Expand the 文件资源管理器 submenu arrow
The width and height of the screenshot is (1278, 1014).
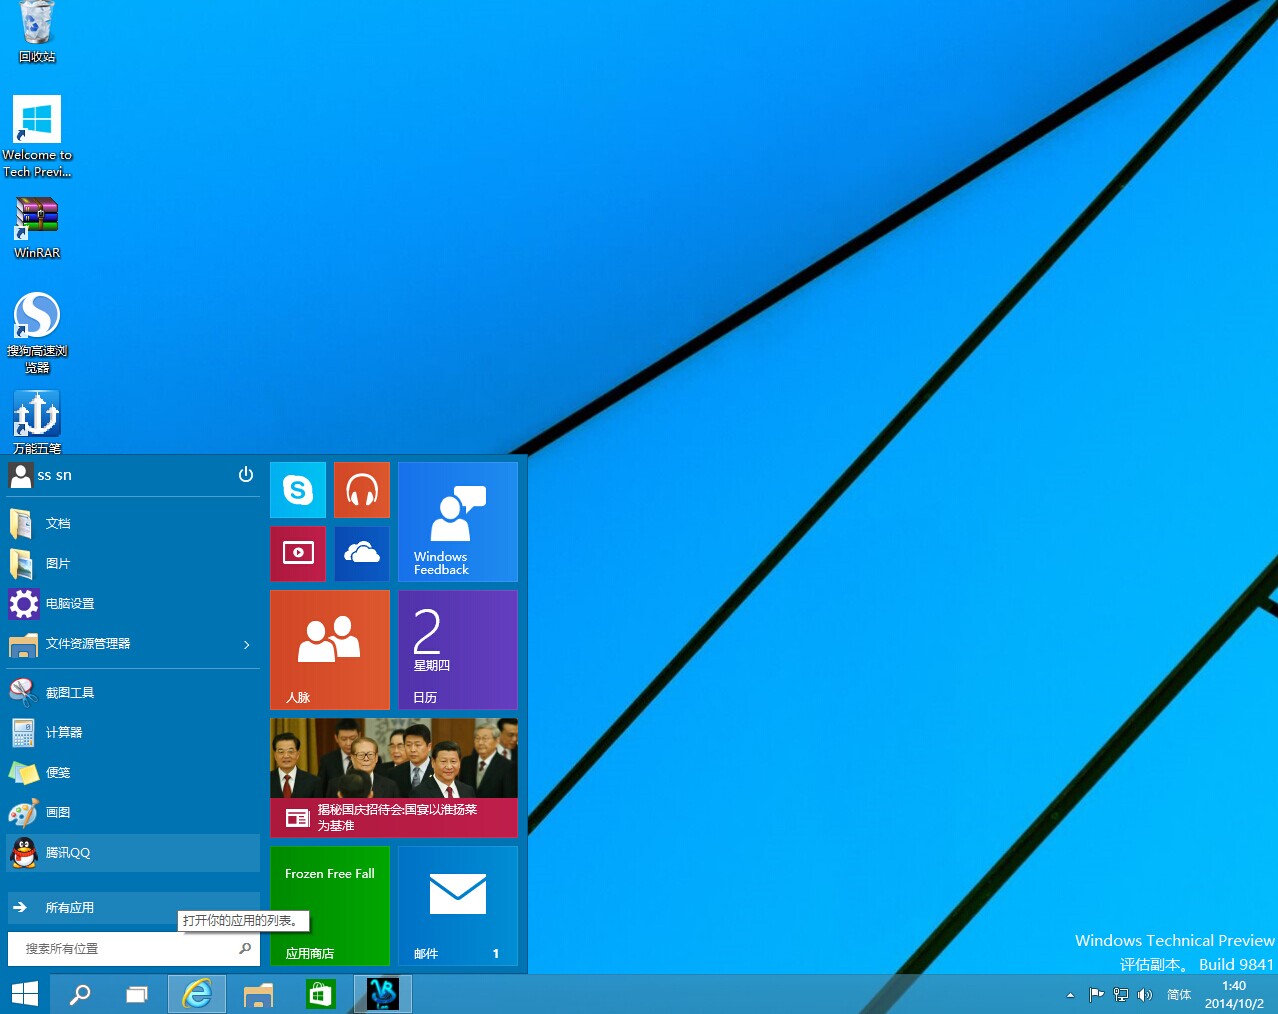coord(246,645)
